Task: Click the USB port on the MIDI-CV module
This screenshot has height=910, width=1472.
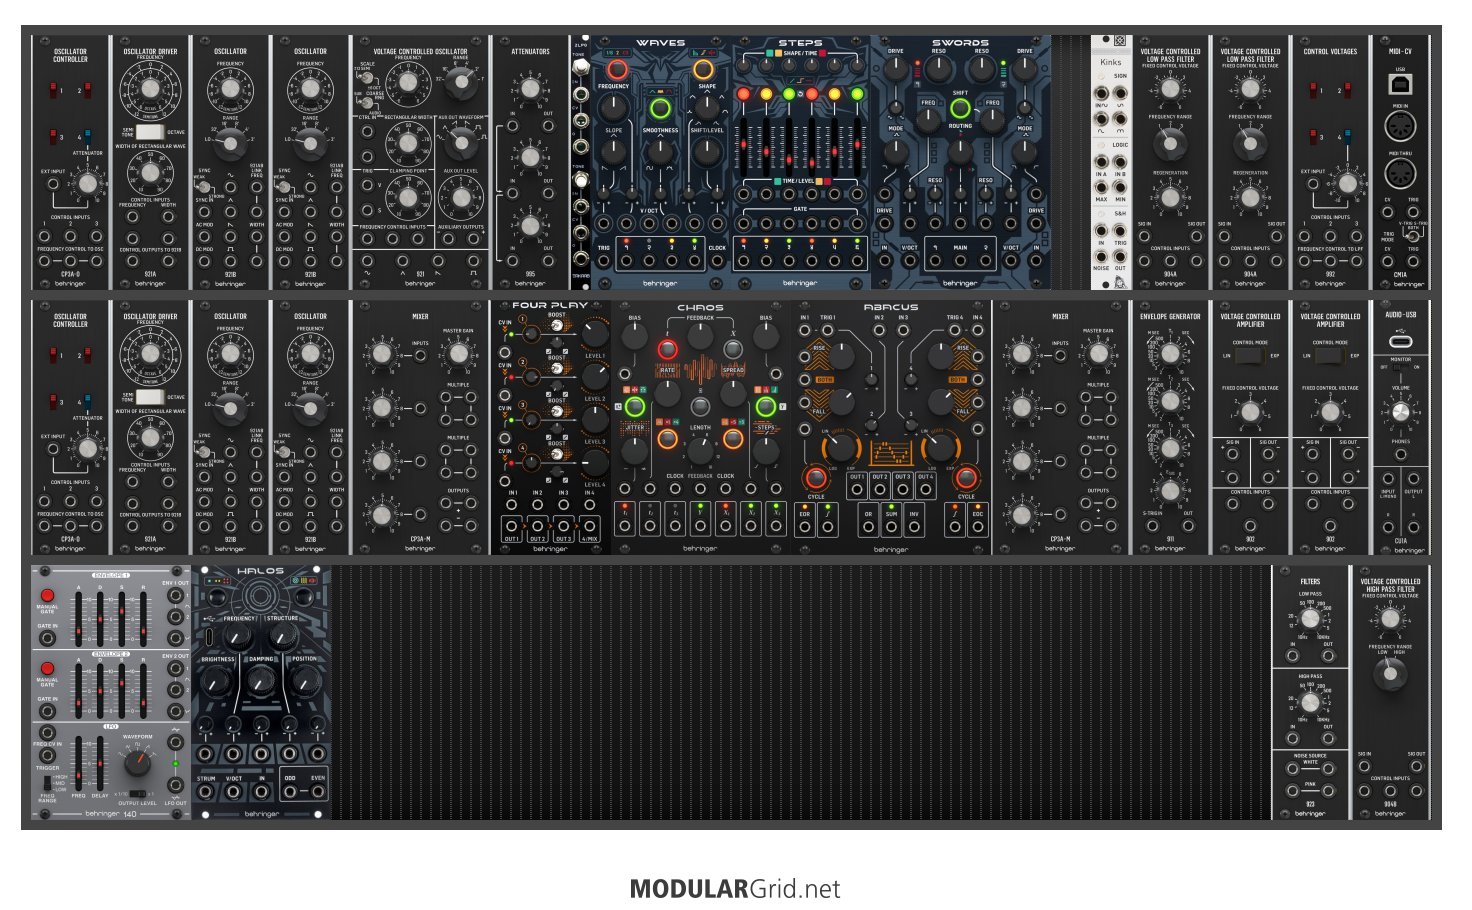Action: pos(1400,85)
